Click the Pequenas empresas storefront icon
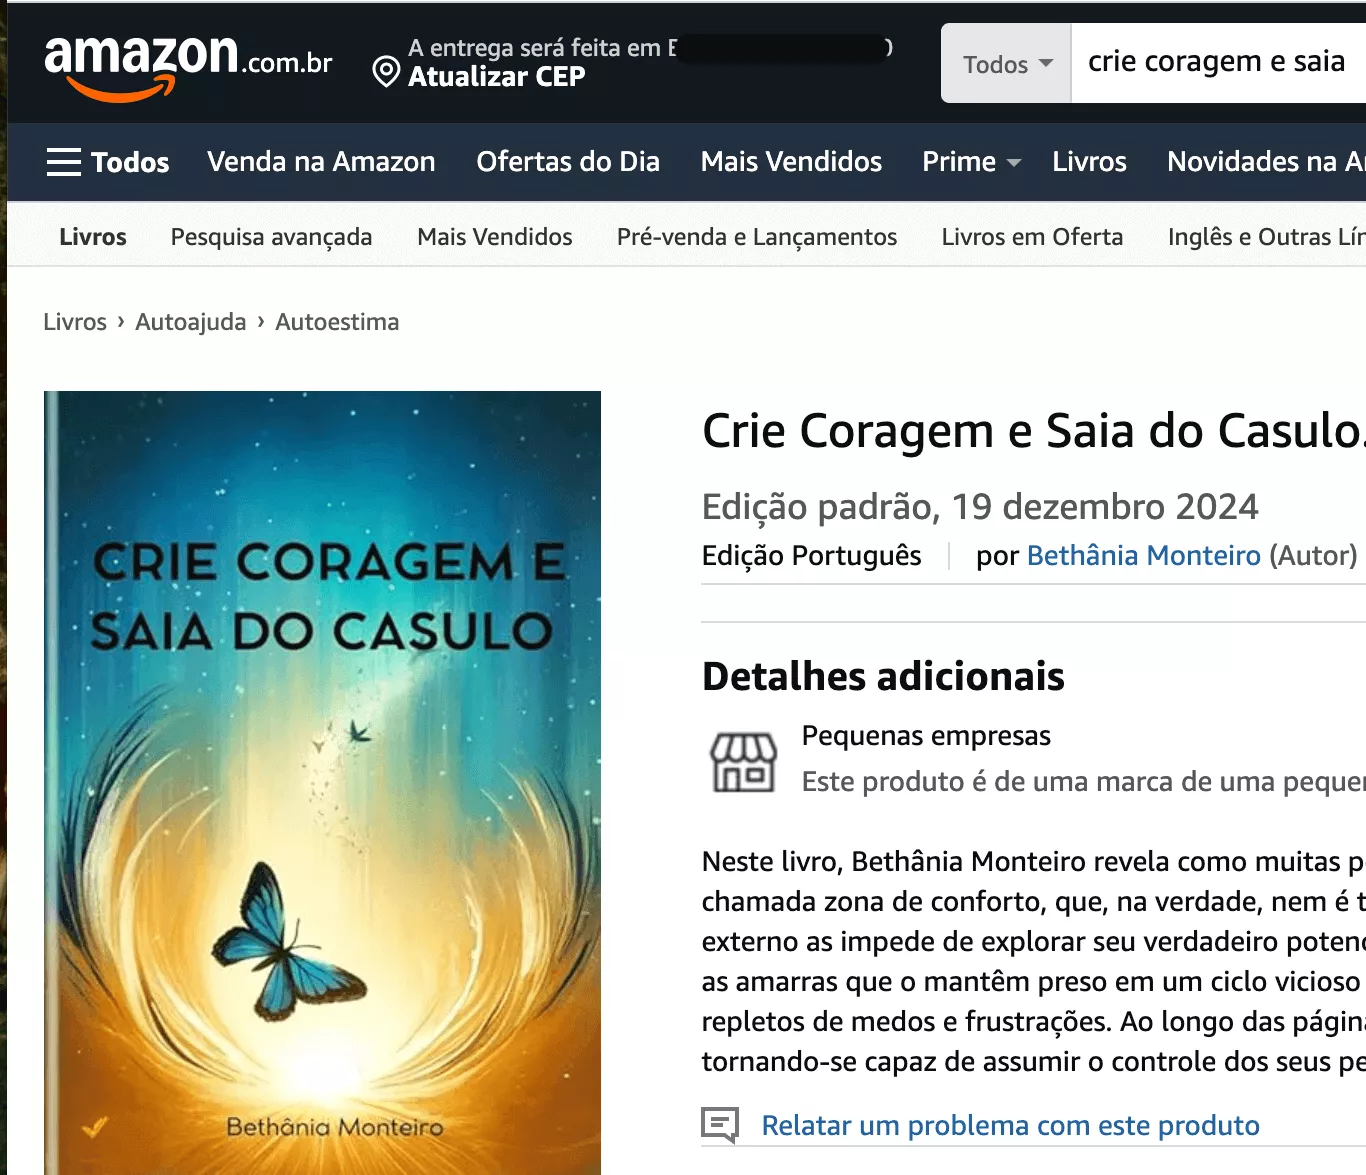The image size is (1366, 1175). point(743,761)
